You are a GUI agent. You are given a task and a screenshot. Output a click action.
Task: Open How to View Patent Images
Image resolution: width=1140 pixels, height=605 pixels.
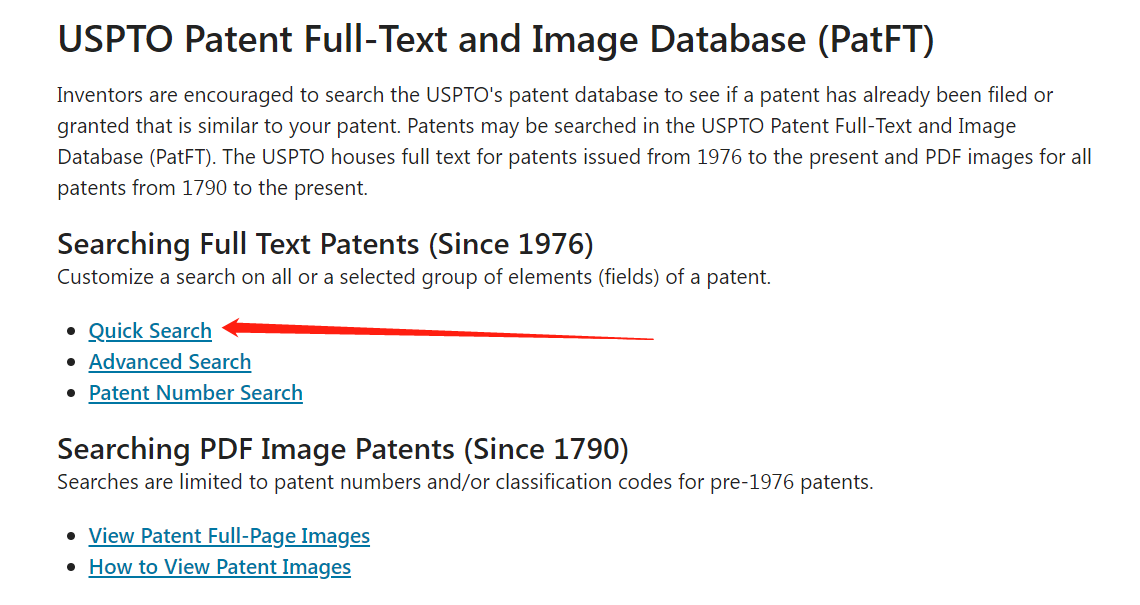[x=220, y=567]
